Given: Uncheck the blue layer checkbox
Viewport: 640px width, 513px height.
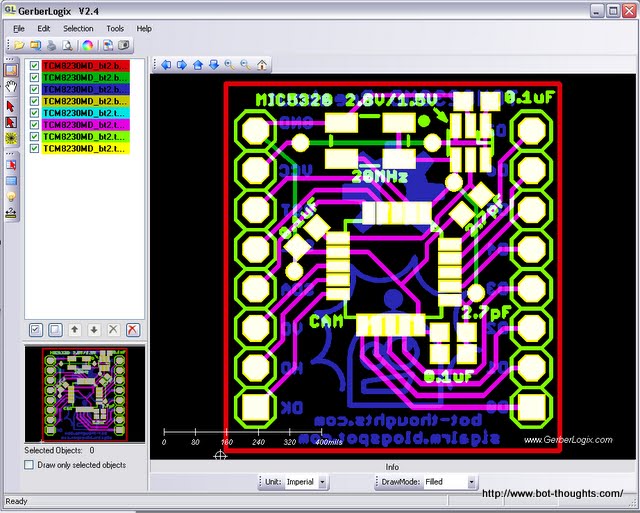Looking at the screenshot, I should click(x=34, y=89).
